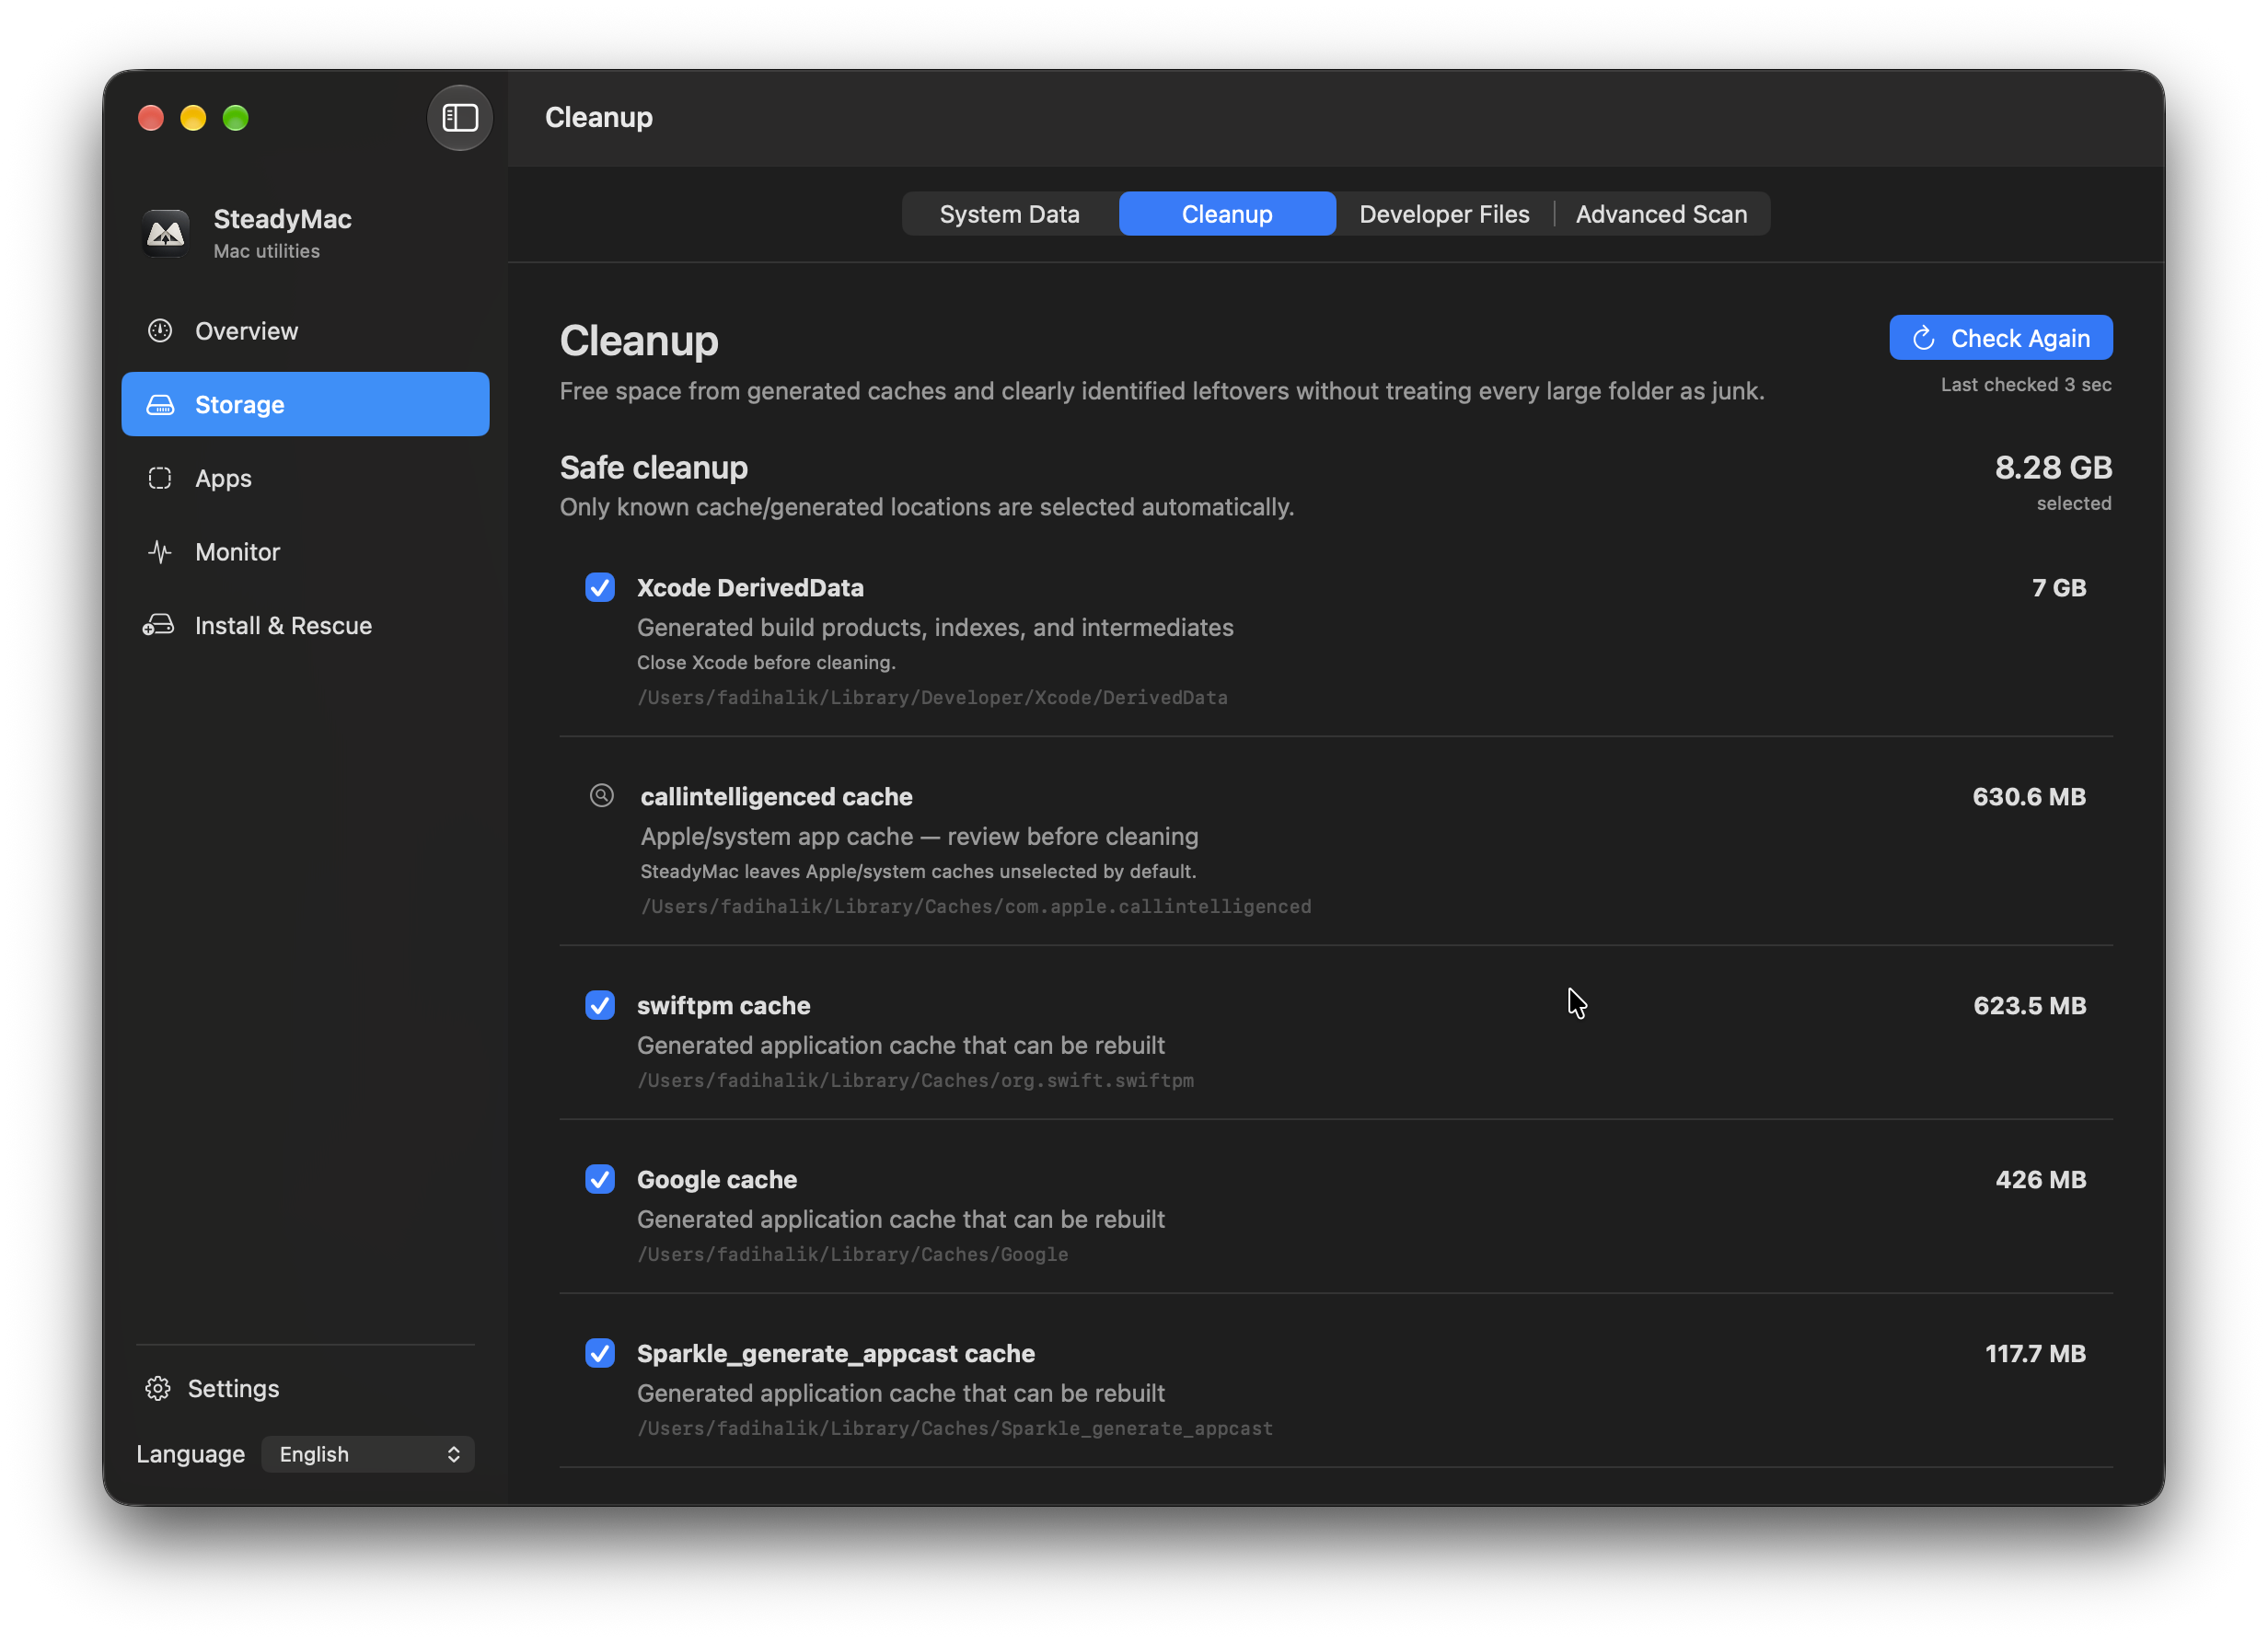Click the Sparkle_generate_appcast cache path text

pos(955,1428)
